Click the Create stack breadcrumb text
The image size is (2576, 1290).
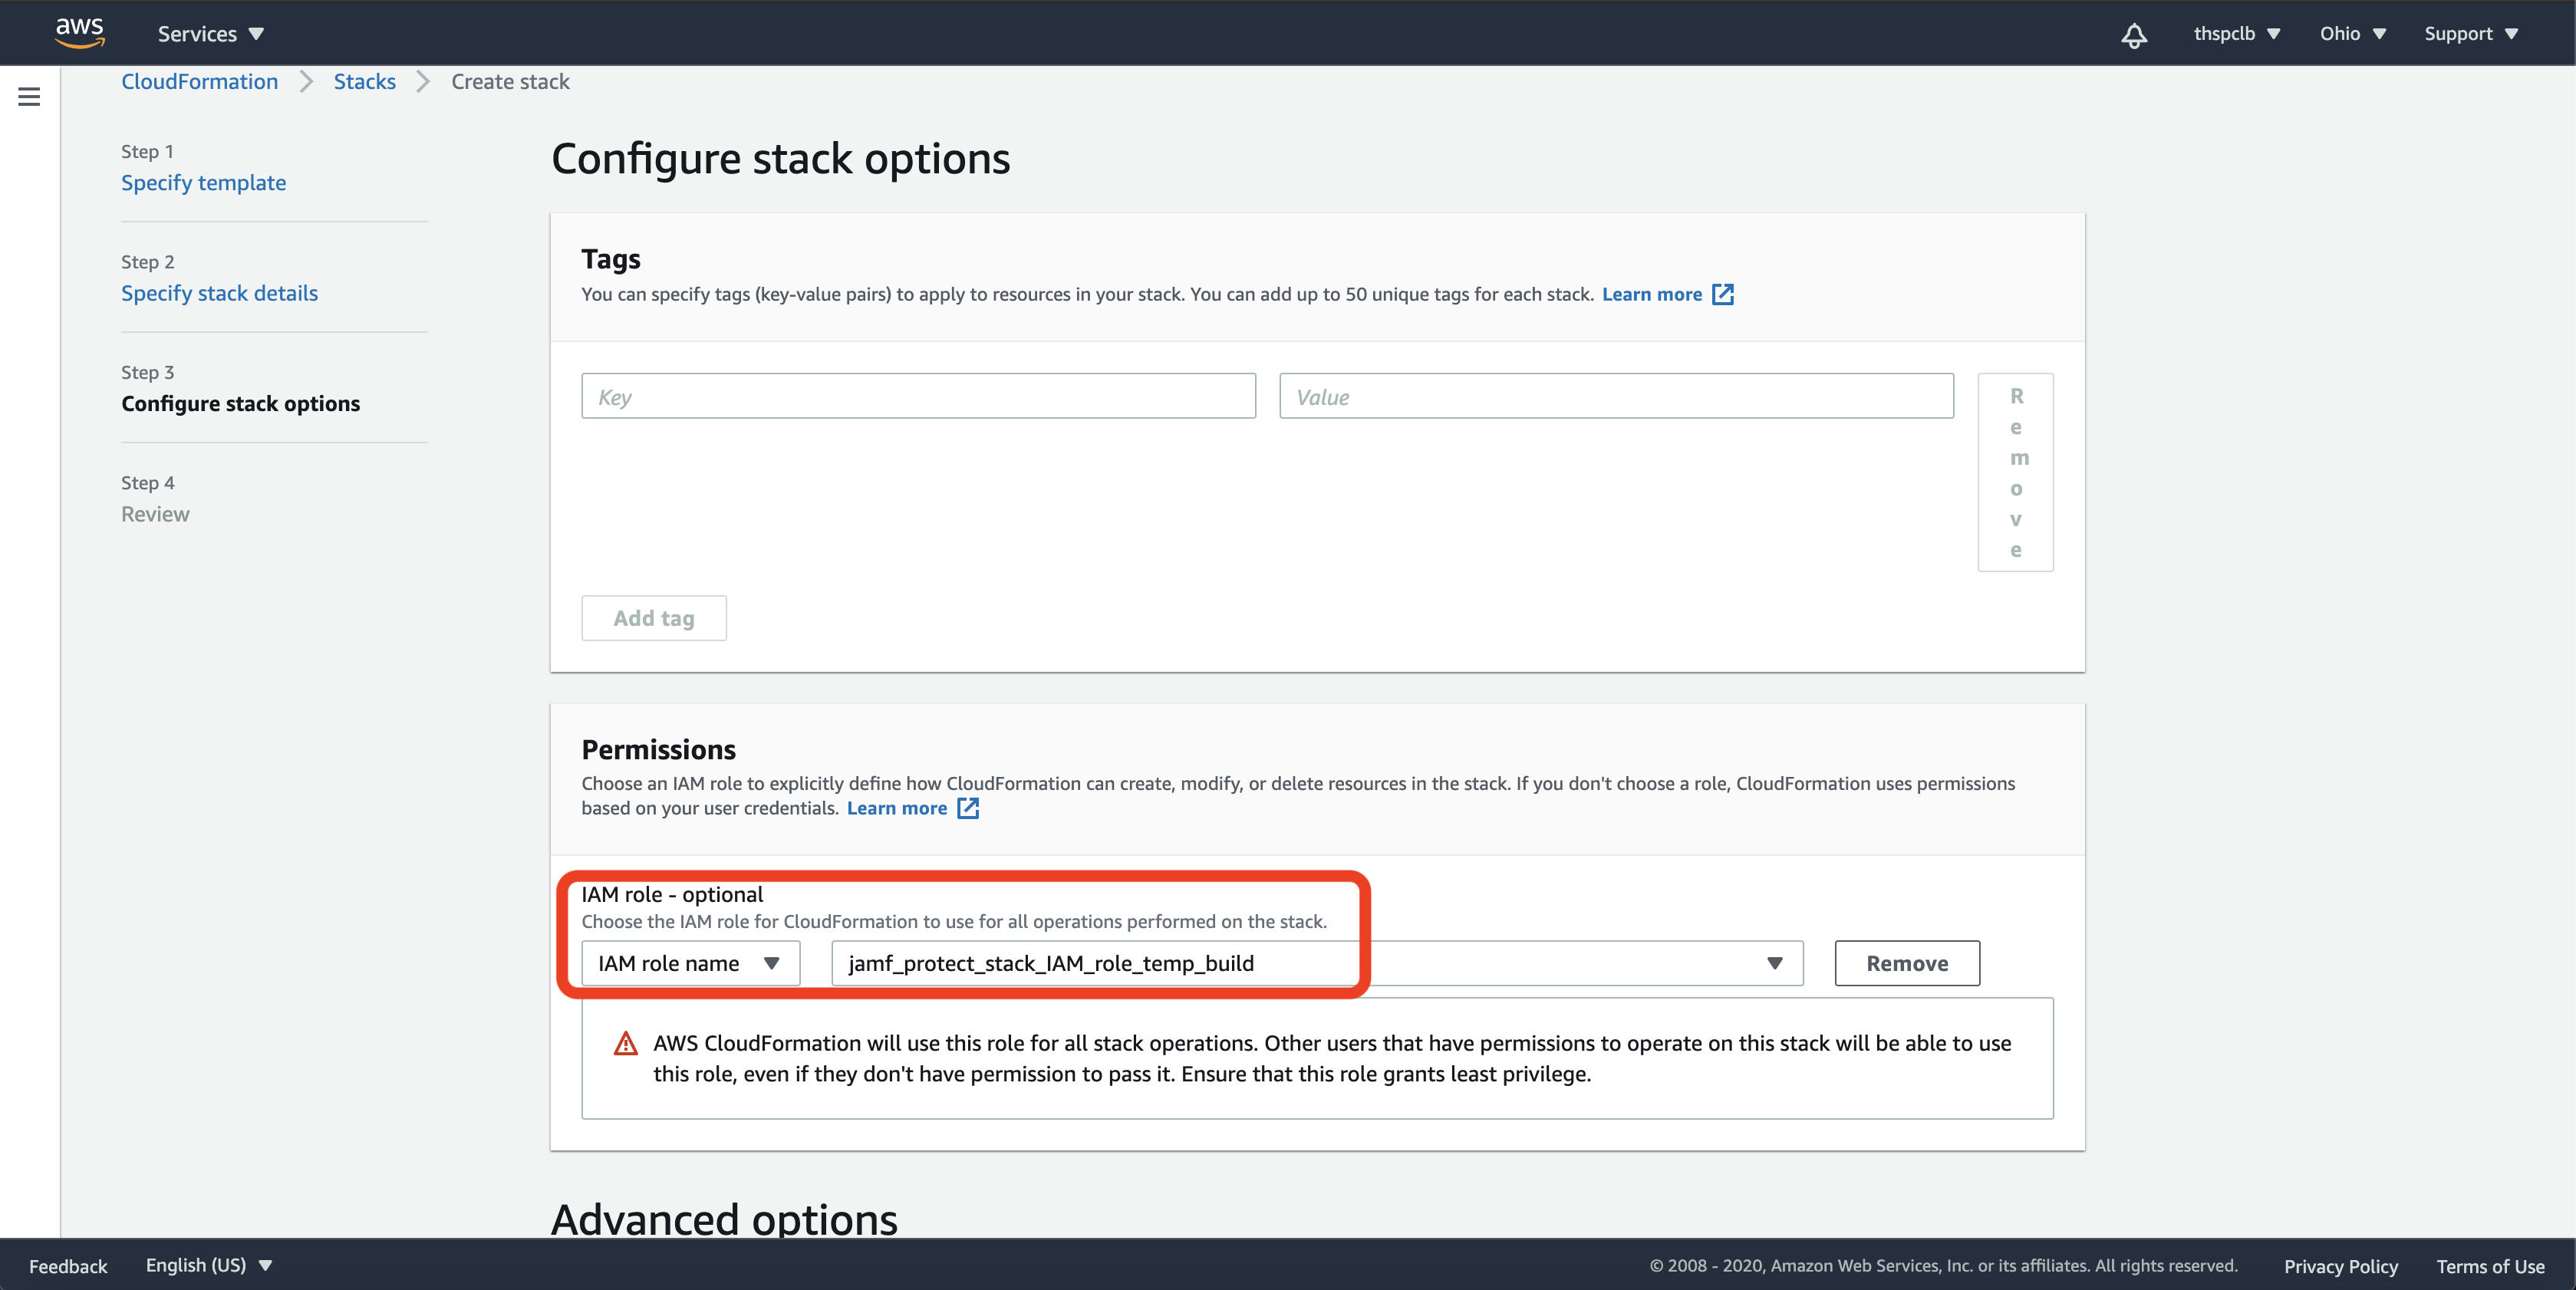[510, 82]
